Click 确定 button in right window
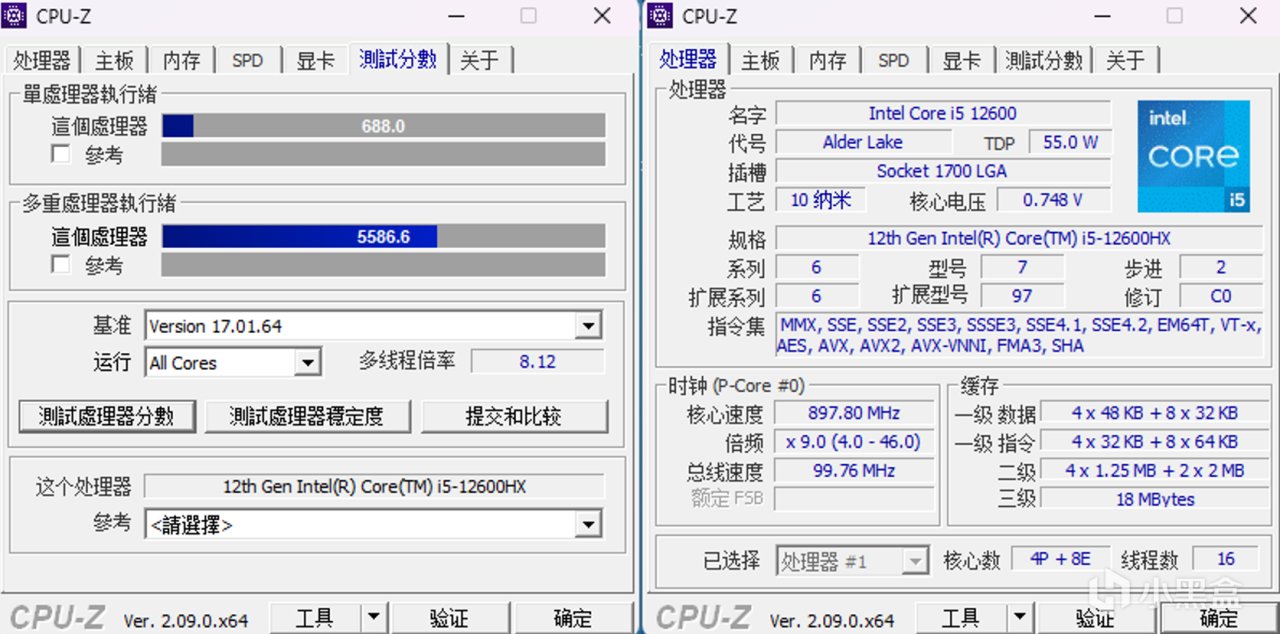1280x634 pixels. 1219,618
